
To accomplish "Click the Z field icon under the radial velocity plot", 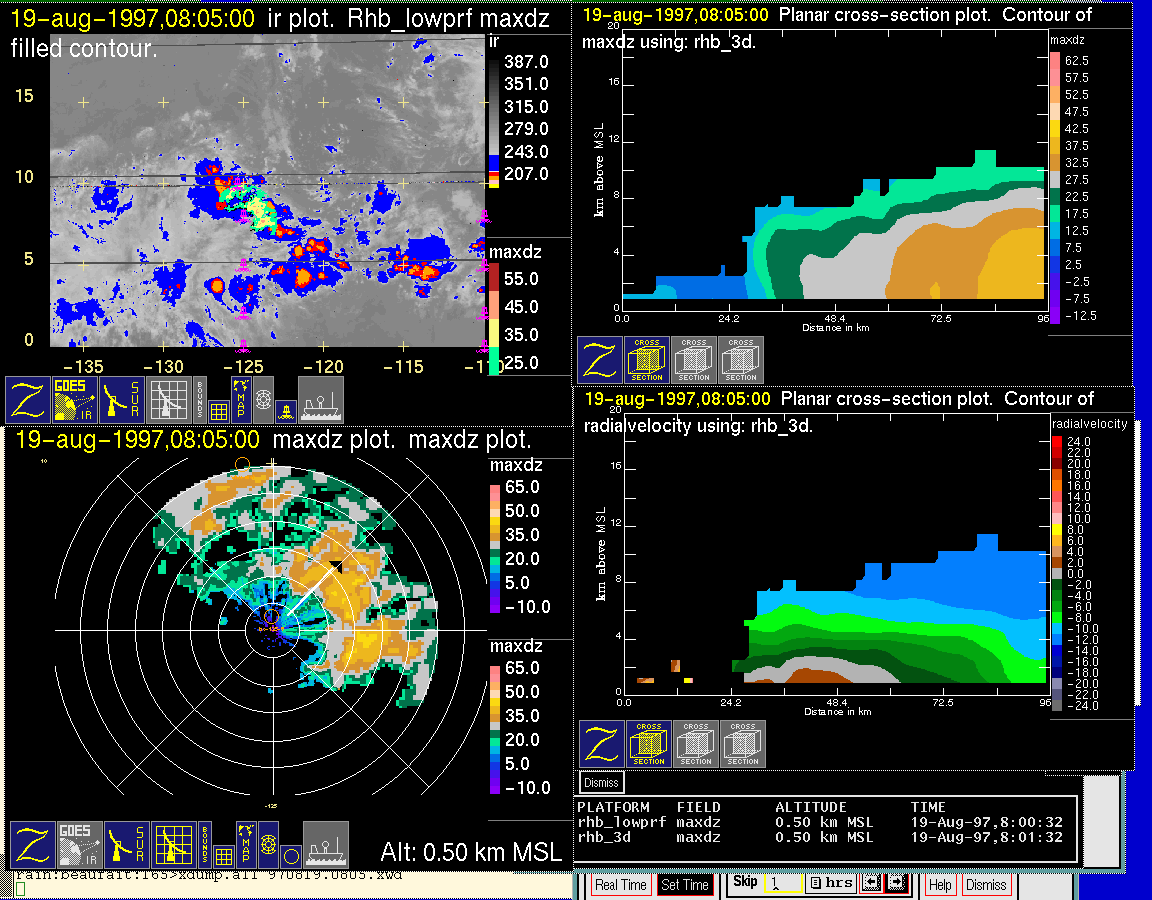I will (x=602, y=745).
